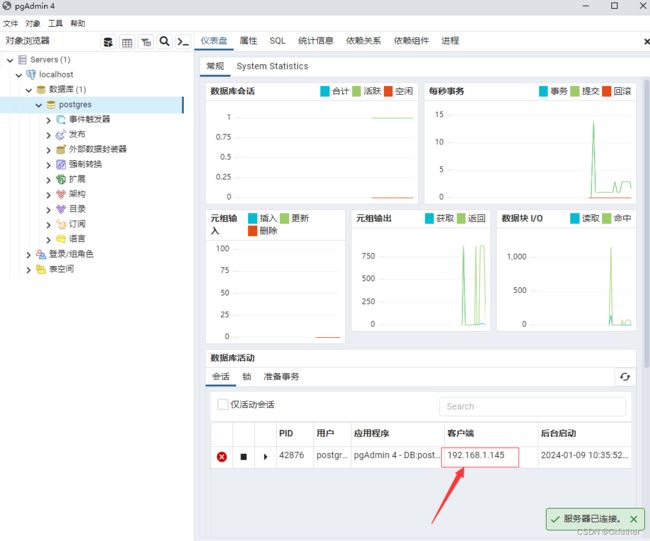This screenshot has width=650, height=541.
Task: Select the 架构 schemas tree item
Action: point(77,194)
